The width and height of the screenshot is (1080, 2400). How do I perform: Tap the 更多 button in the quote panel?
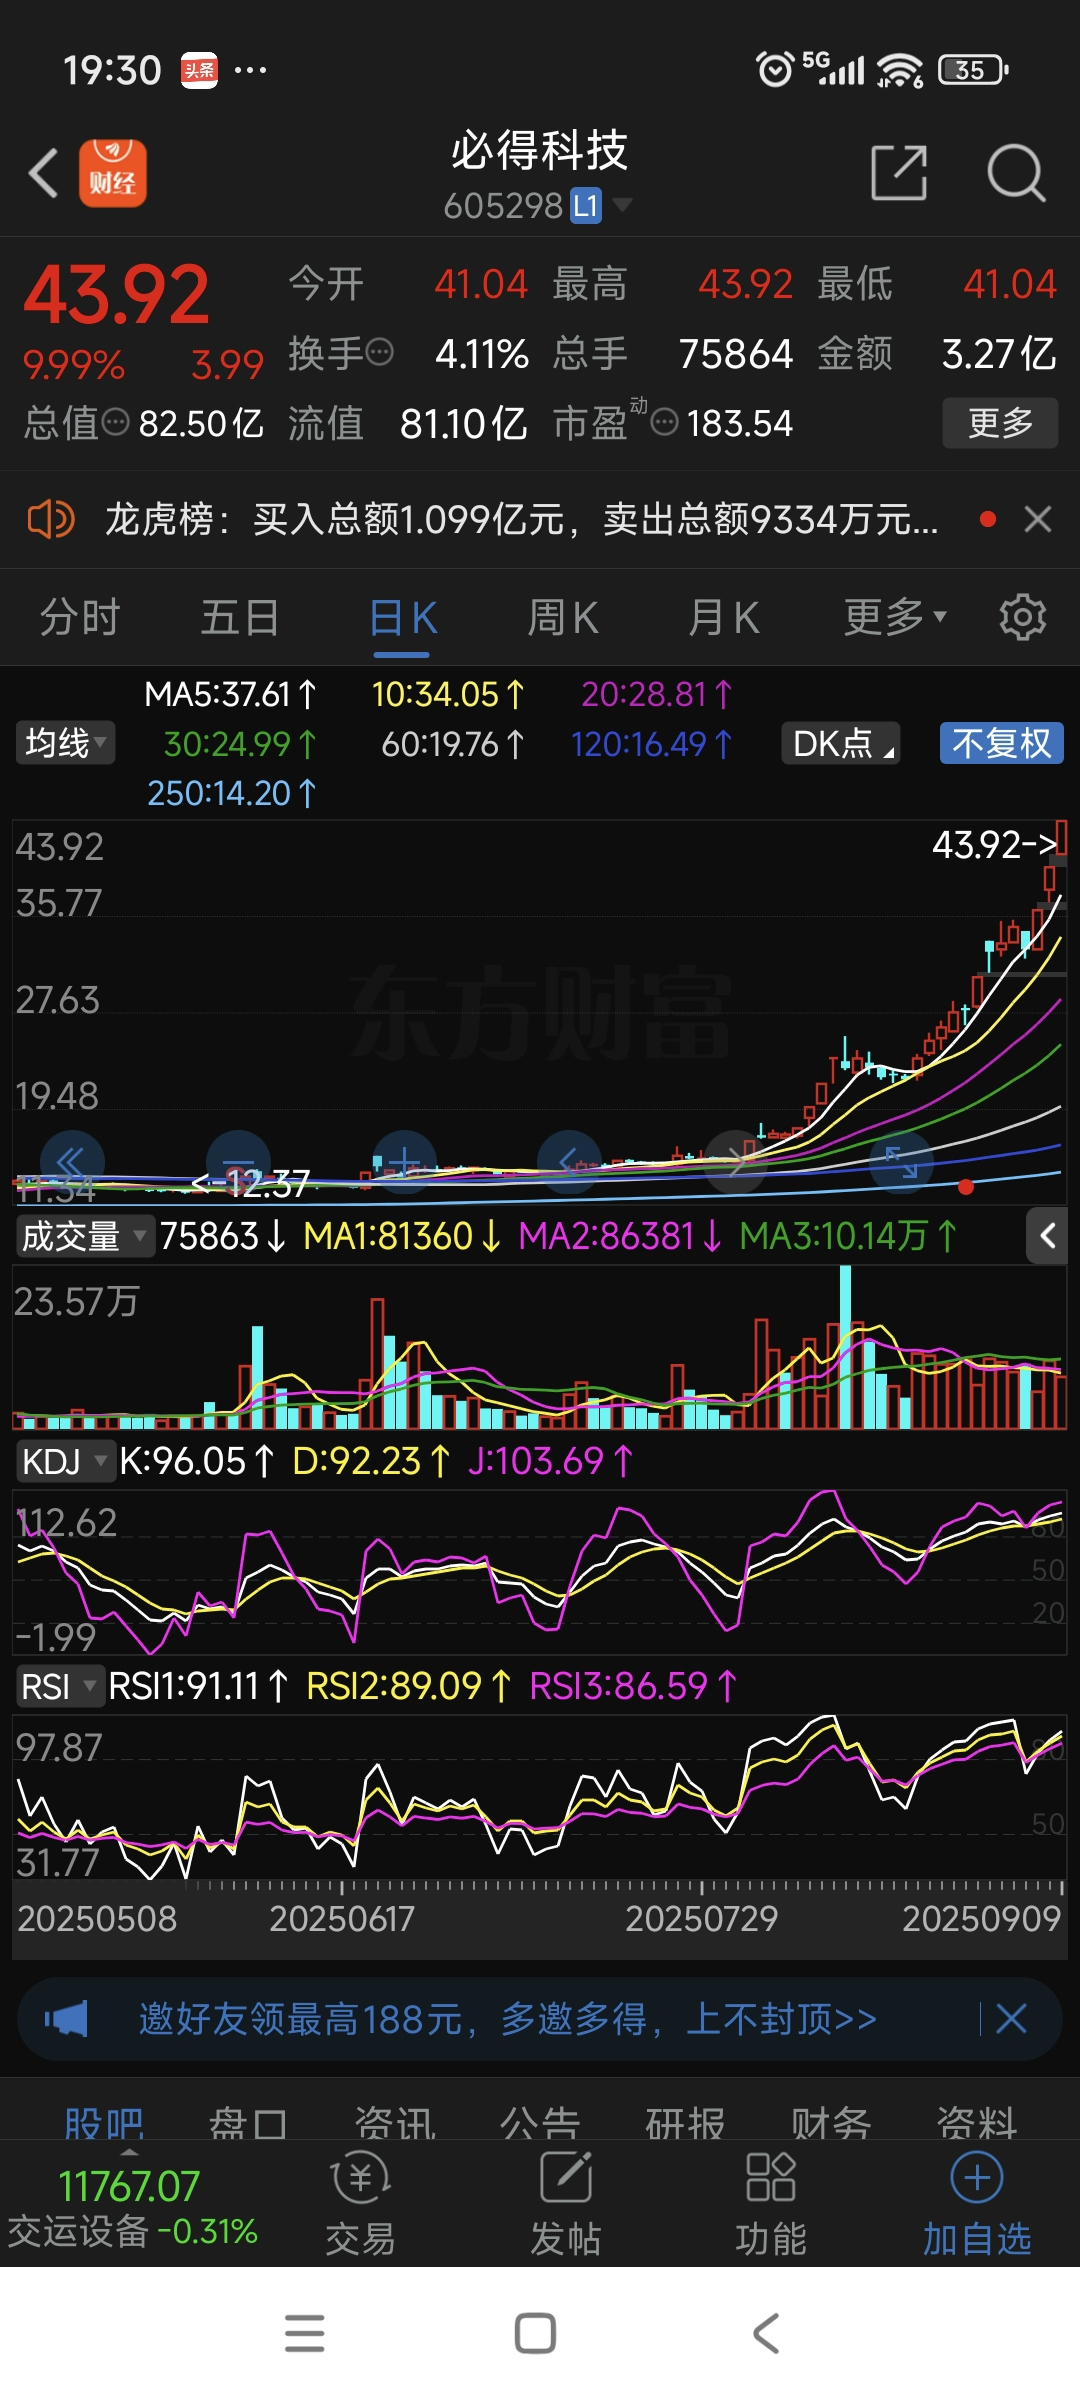point(1000,423)
